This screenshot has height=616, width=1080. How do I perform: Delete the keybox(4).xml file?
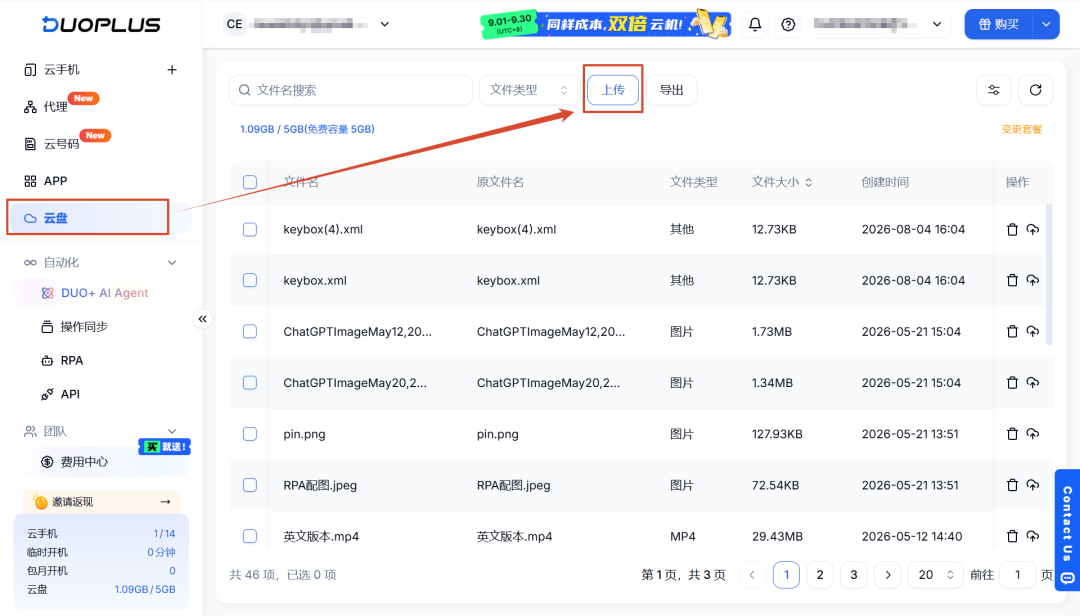pos(1012,229)
